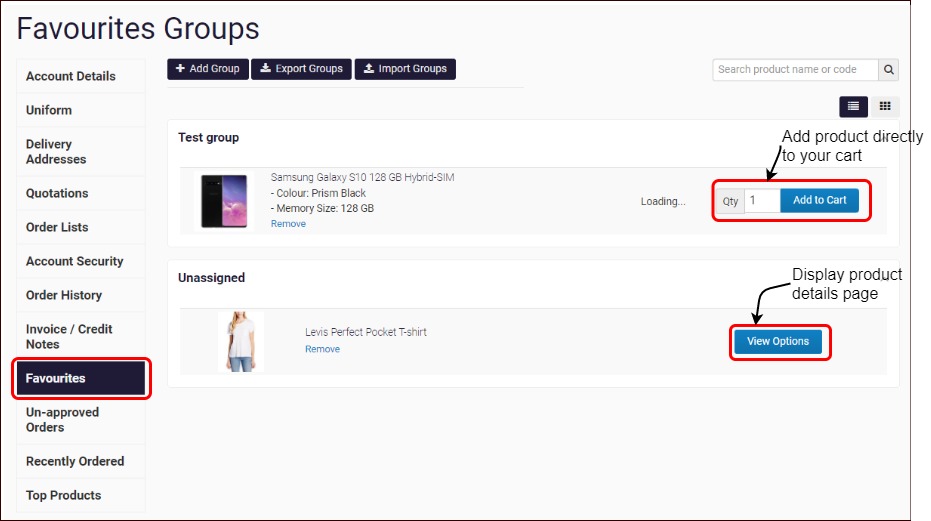
Task: Remove Levis T-shirt from favourites
Action: pos(322,349)
